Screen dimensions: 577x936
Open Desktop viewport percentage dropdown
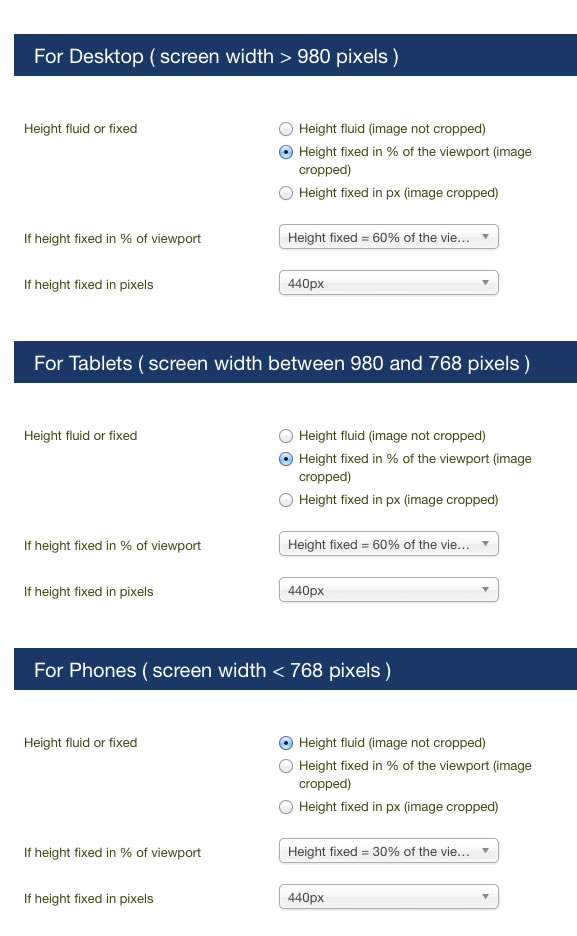tap(388, 238)
